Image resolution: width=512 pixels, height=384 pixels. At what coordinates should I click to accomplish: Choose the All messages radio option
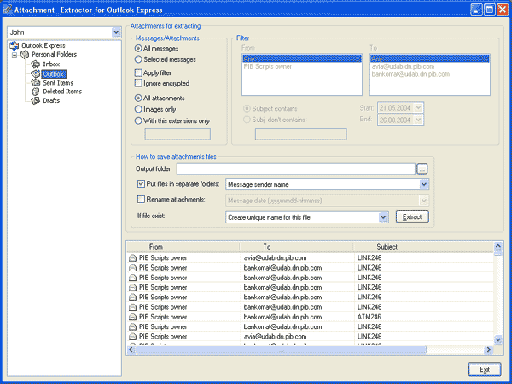coord(138,48)
